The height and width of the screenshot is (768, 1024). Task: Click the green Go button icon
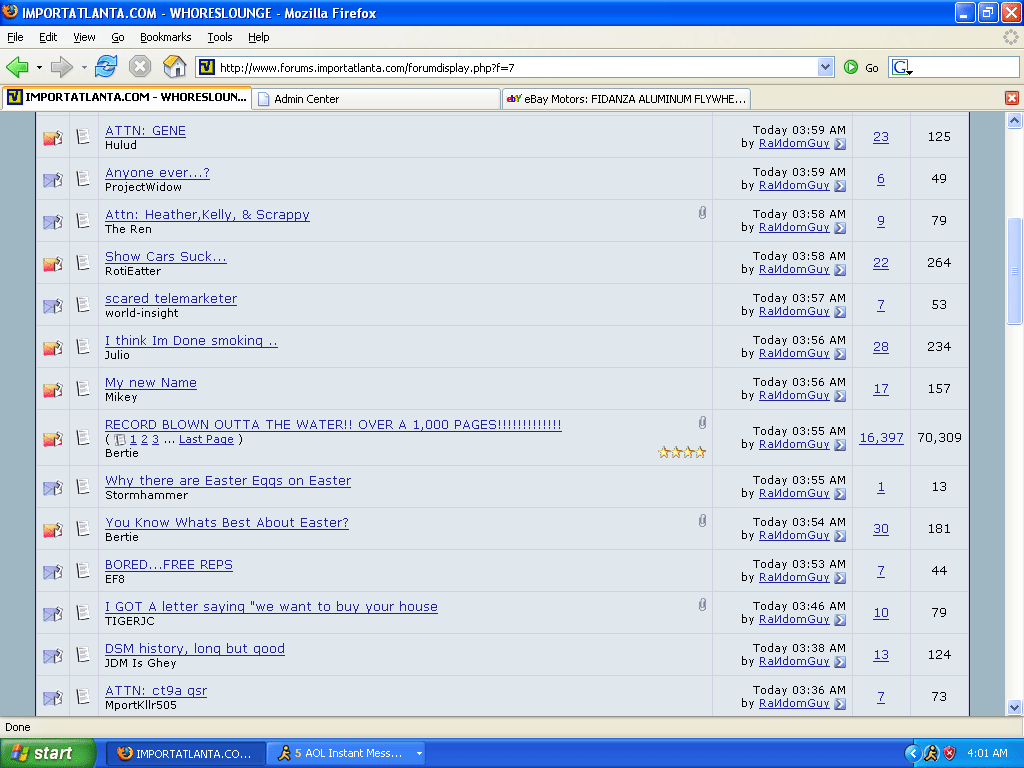[x=851, y=67]
